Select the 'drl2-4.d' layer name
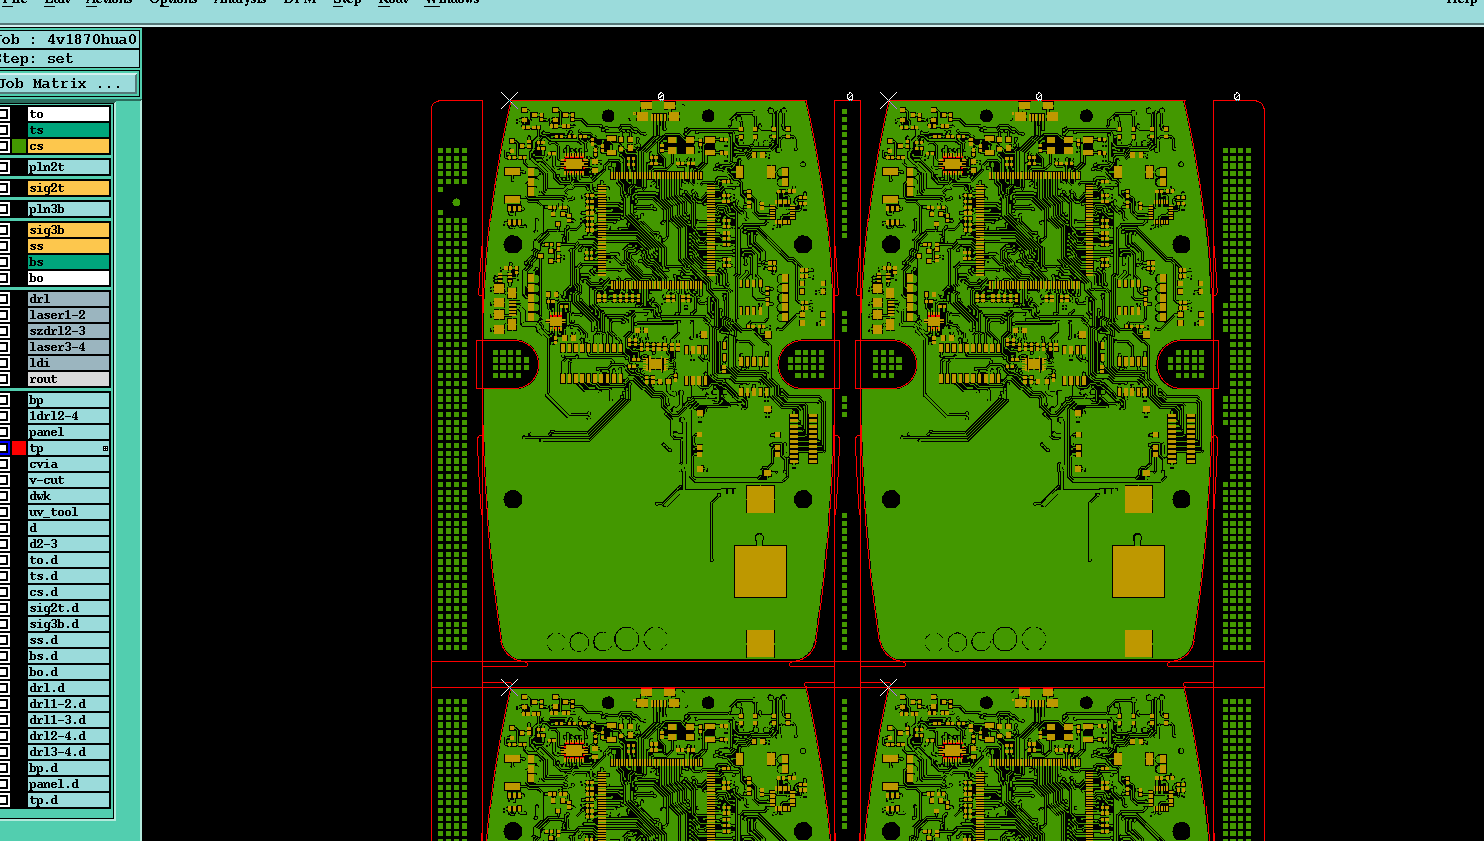1484x841 pixels. pyautogui.click(x=68, y=736)
